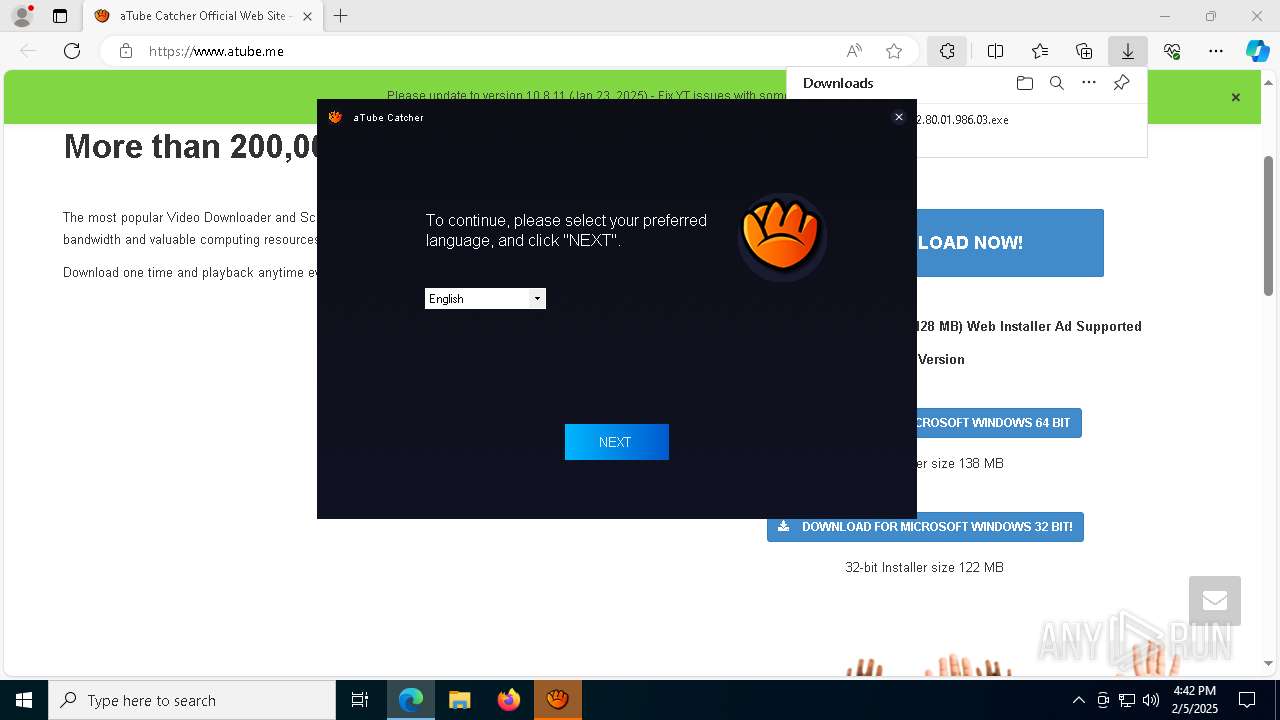Viewport: 1280px width, 720px height.
Task: Switch to Edge in the taskbar
Action: tap(411, 700)
